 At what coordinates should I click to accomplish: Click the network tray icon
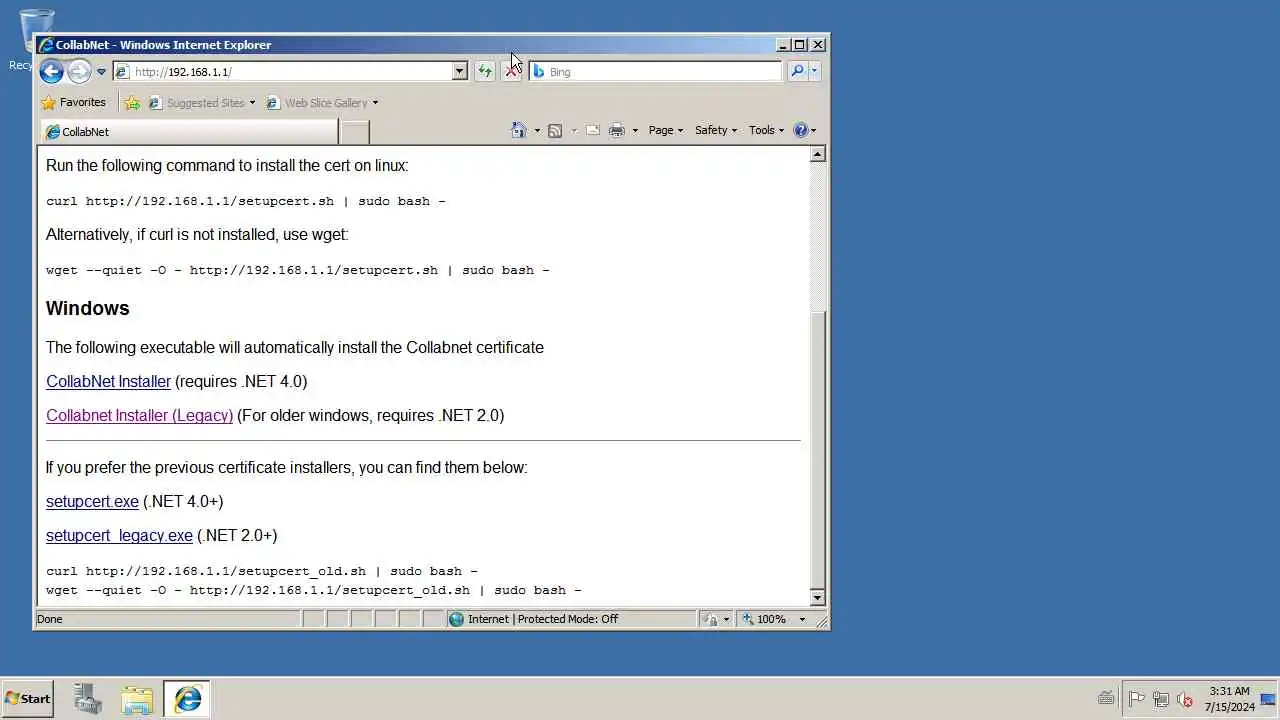[1160, 699]
